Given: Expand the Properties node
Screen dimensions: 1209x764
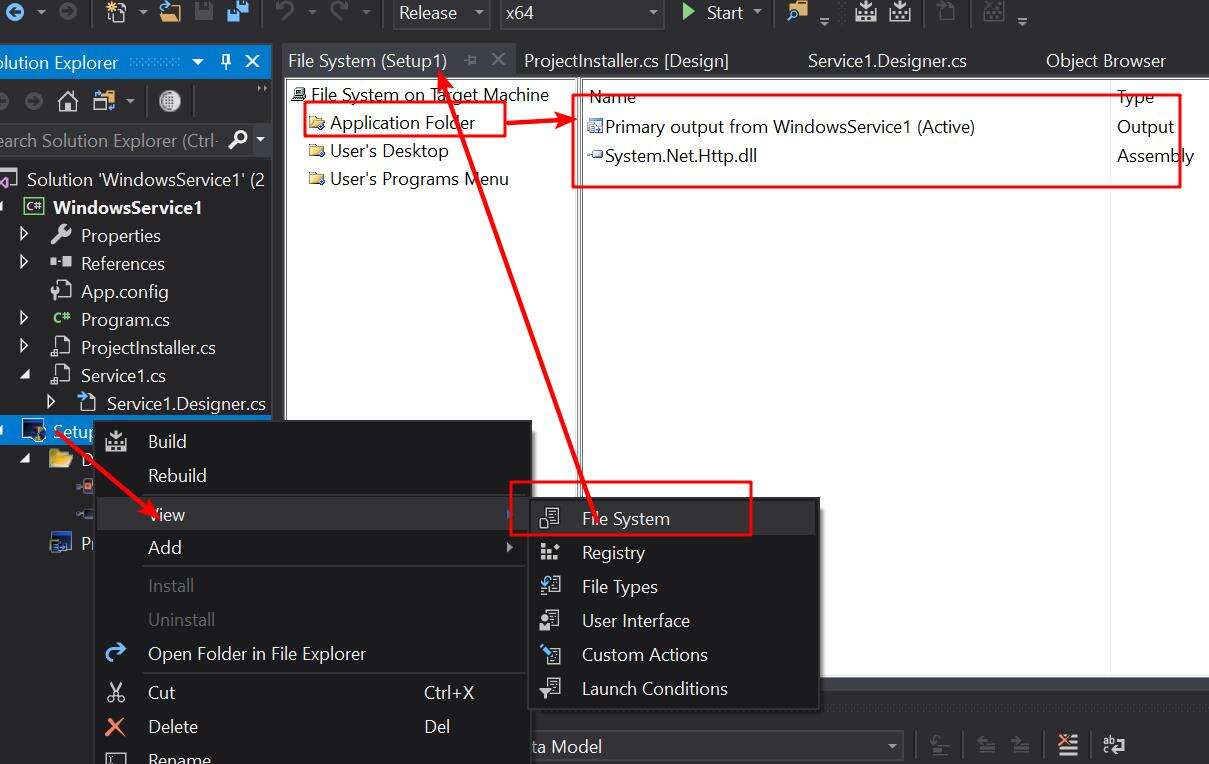Looking at the screenshot, I should [25, 235].
